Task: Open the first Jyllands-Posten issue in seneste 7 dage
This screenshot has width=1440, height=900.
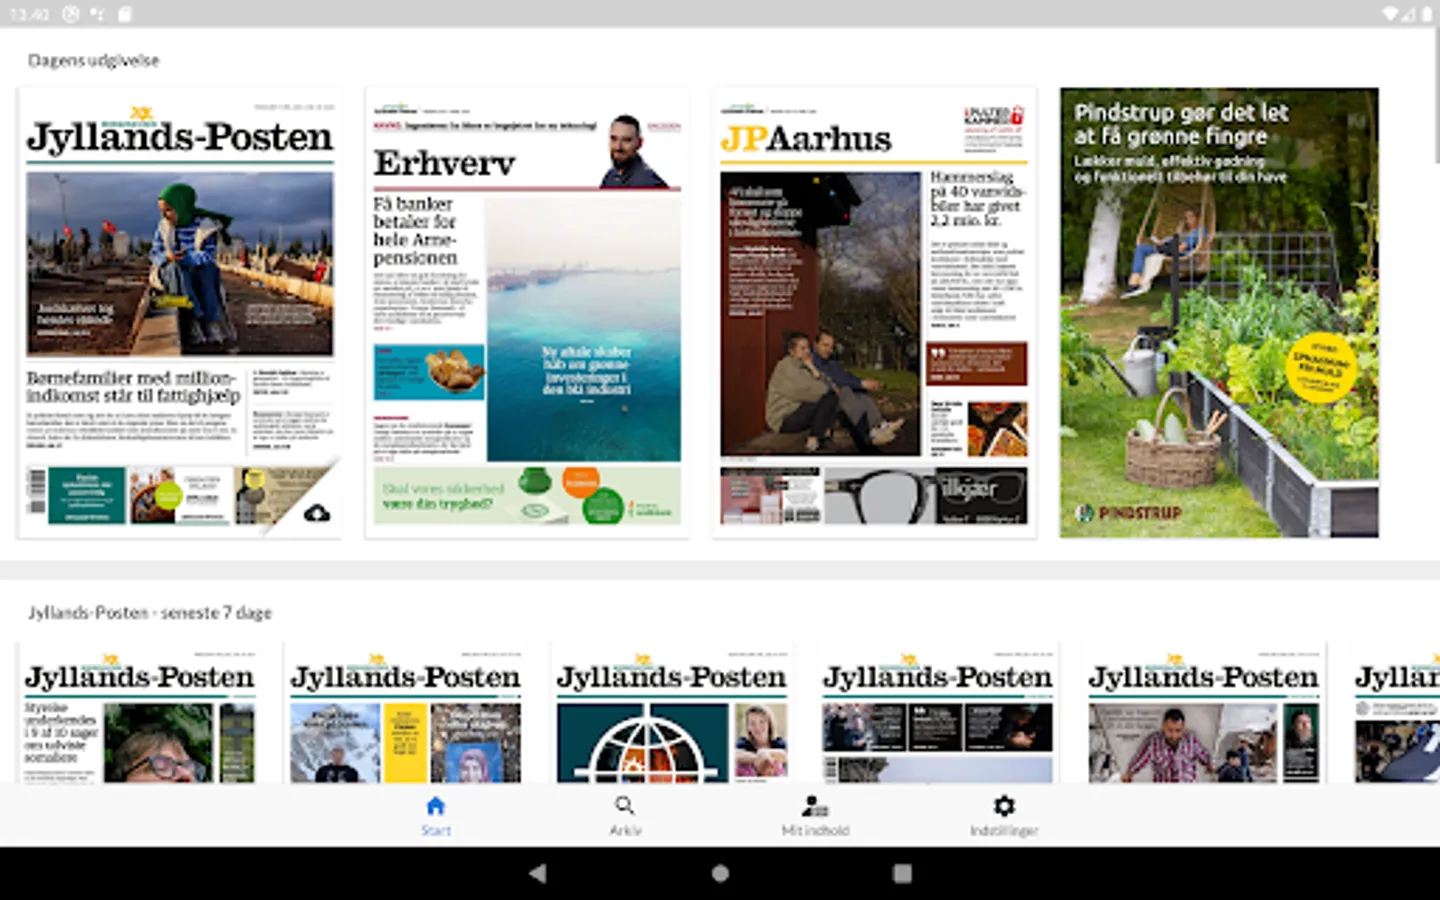Action: coord(139,713)
